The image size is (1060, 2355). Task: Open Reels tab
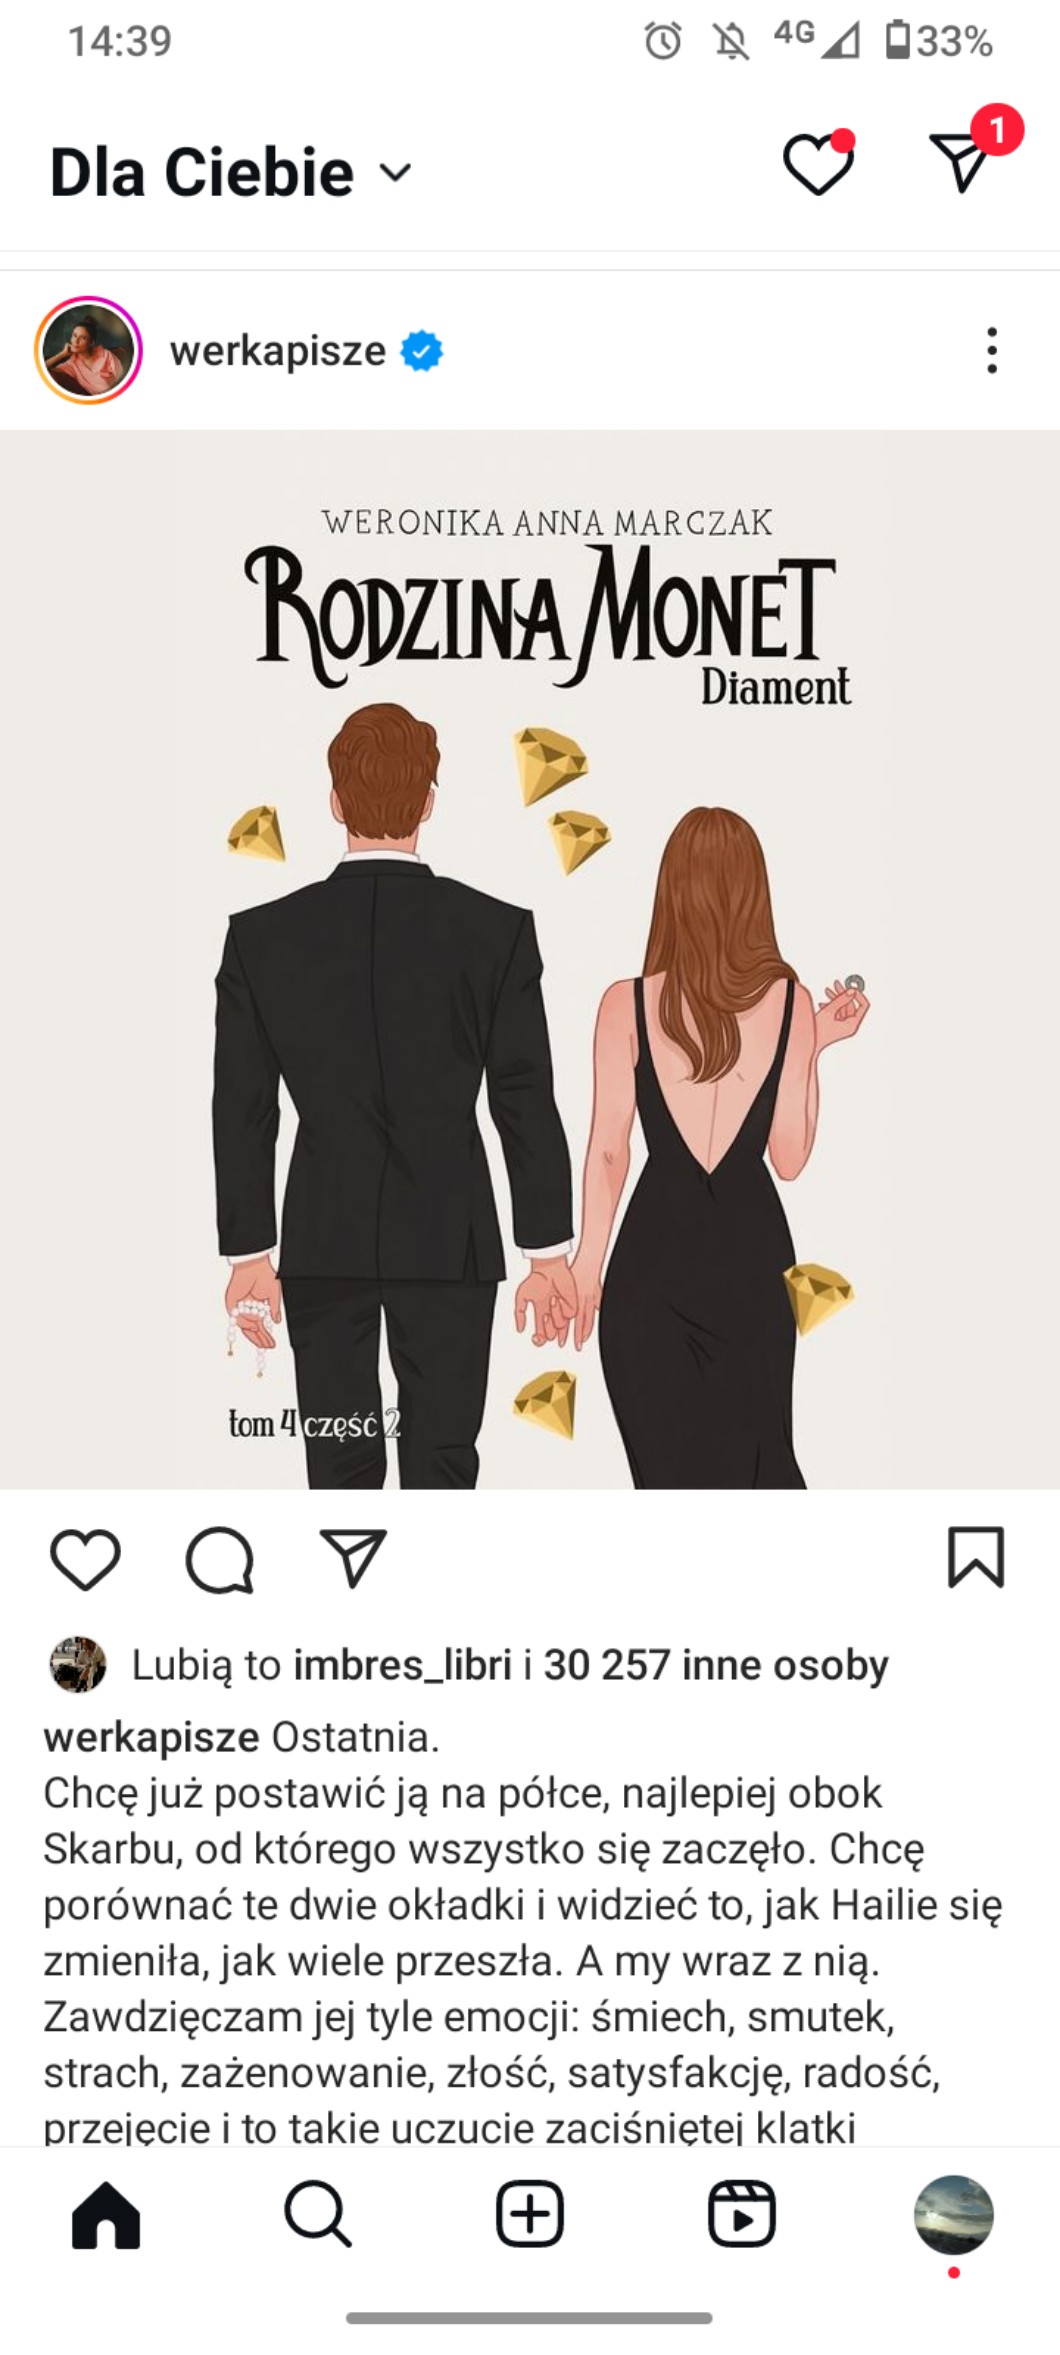[742, 2215]
